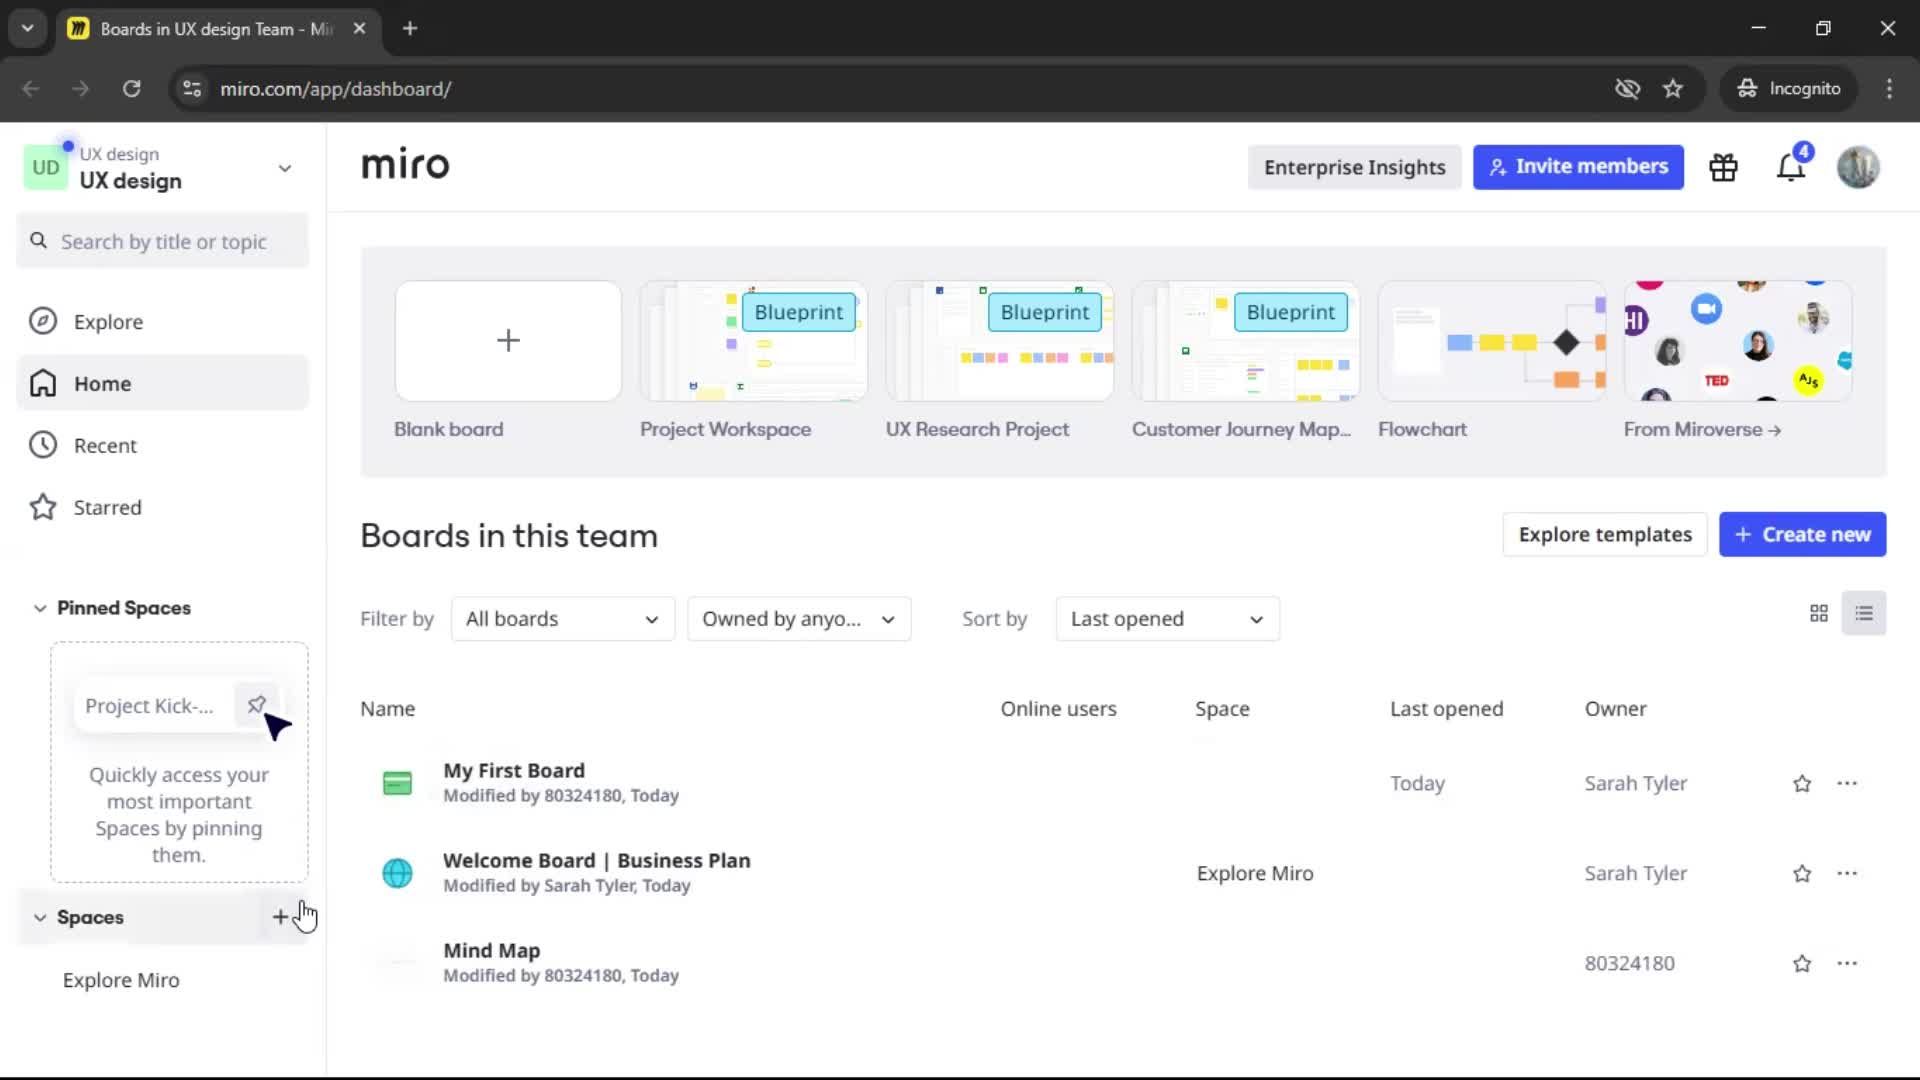Create a Blank board

(508, 341)
